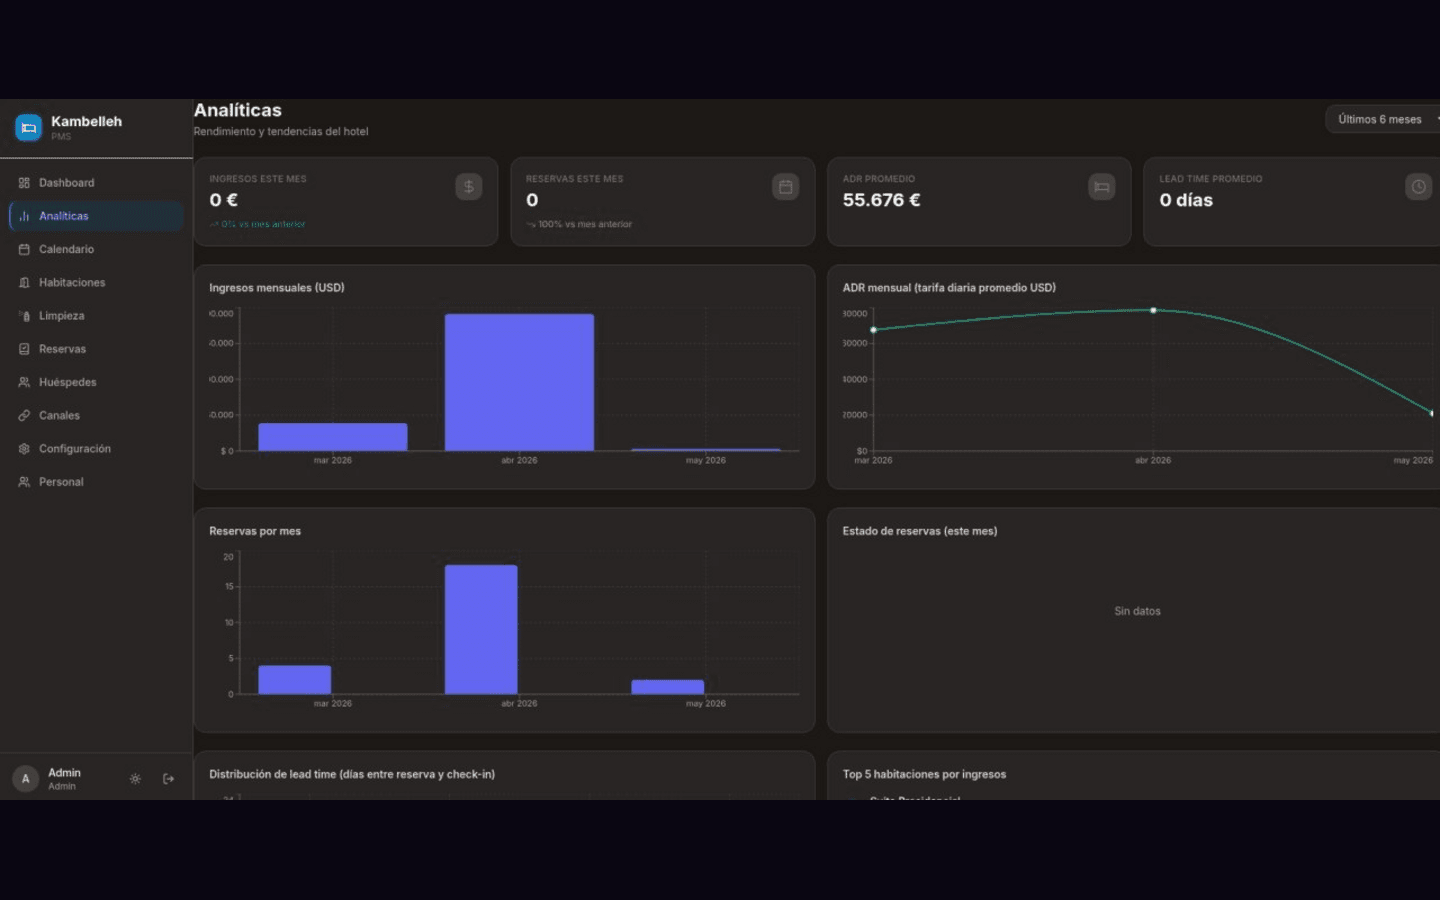
Task: Toggle the light/dark theme sun icon
Action: click(x=135, y=779)
